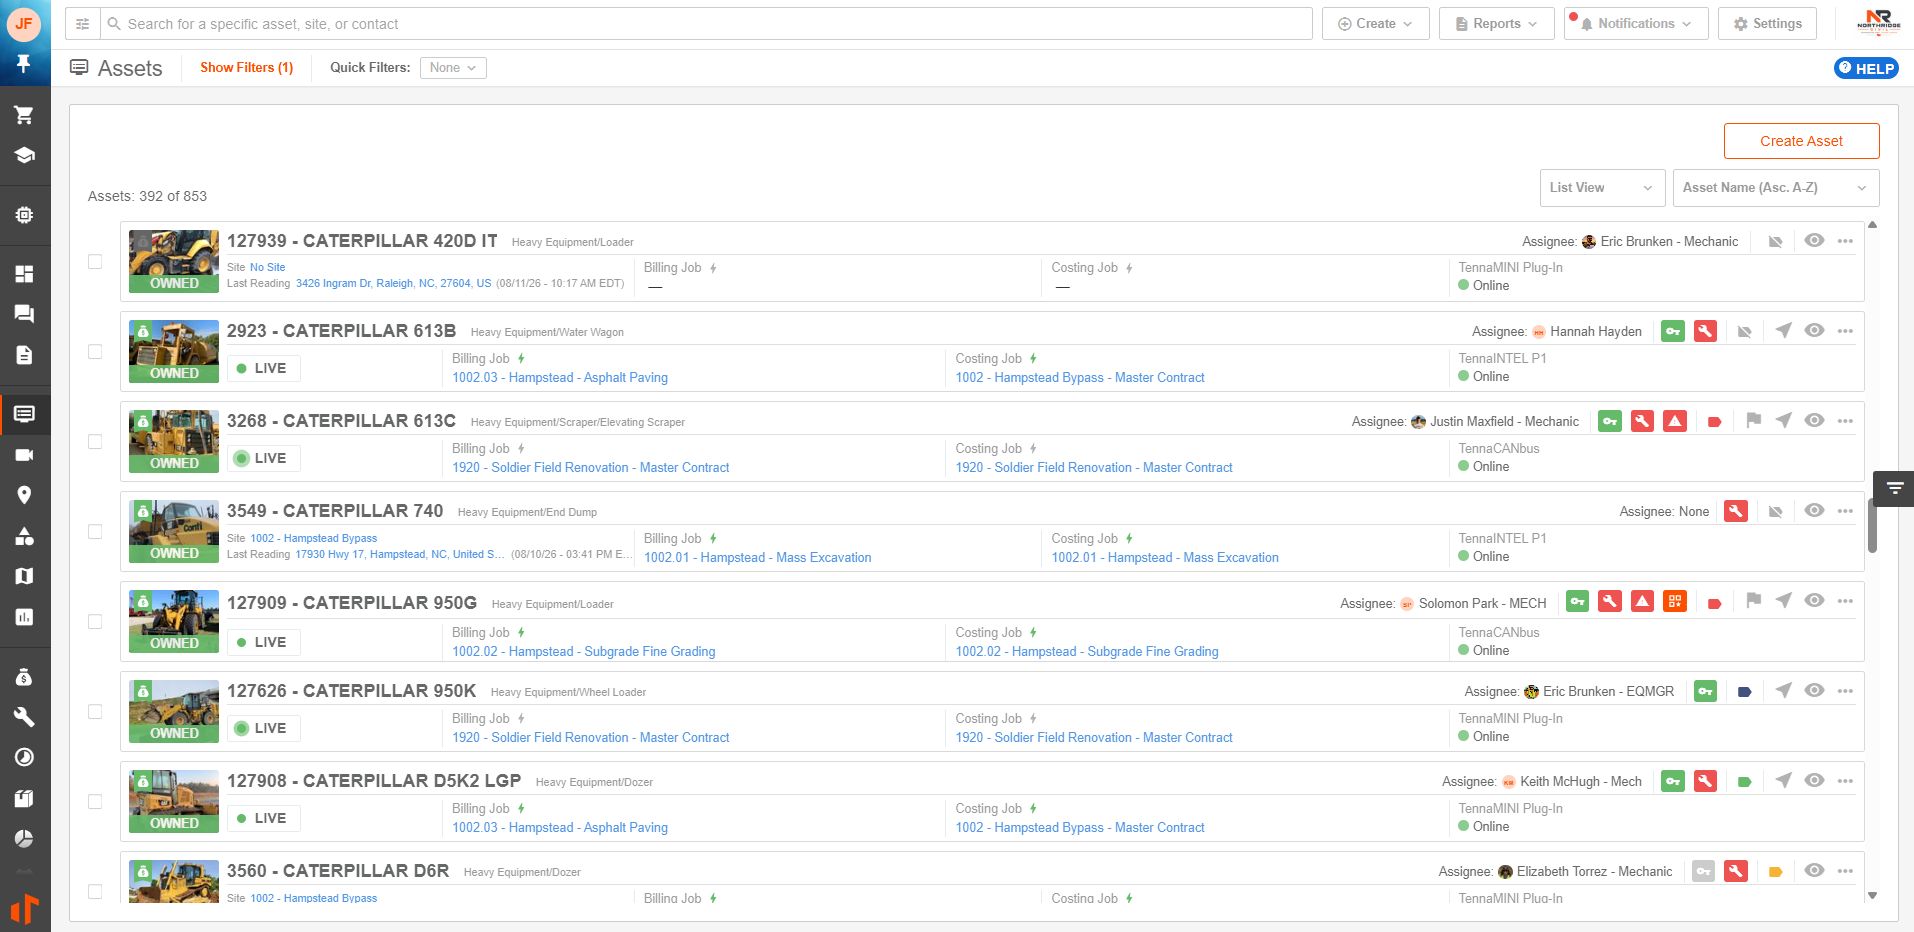Open the pie chart icon in sidebar
Image resolution: width=1914 pixels, height=932 pixels.
(24, 838)
